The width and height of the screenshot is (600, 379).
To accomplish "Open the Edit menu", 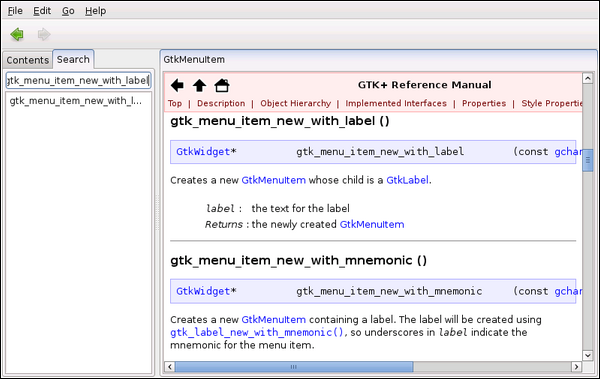I will click(x=42, y=11).
